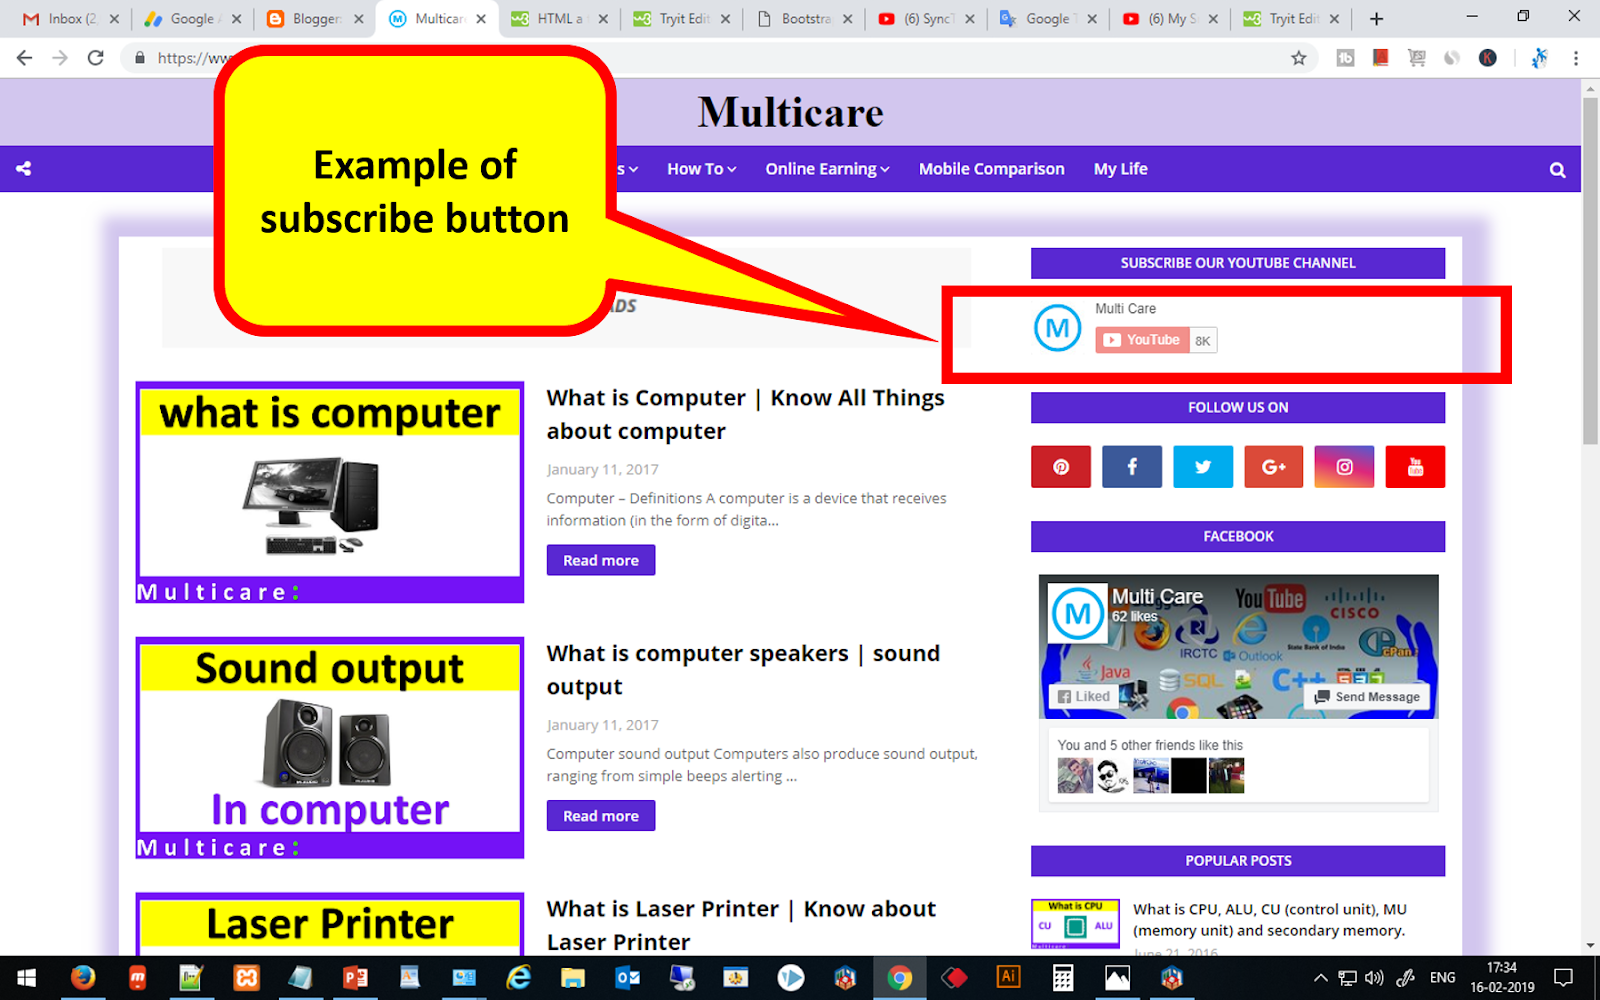Click the Keywords Everywhere K extension icon
Viewport: 1600px width, 1000px height.
(x=1488, y=58)
